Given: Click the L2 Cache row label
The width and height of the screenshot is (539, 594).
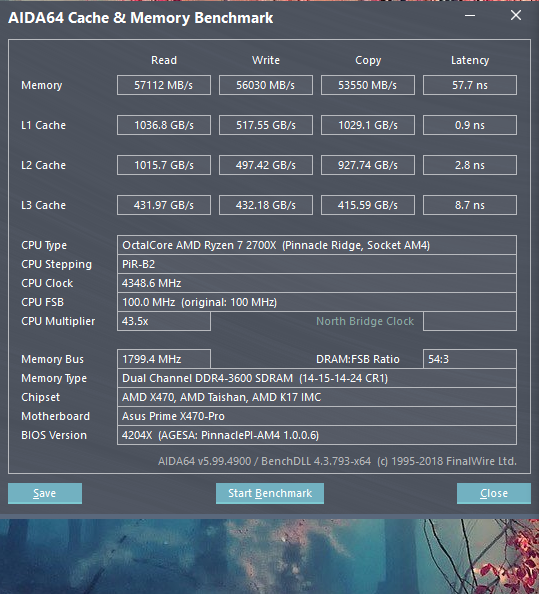Looking at the screenshot, I should [x=43, y=165].
